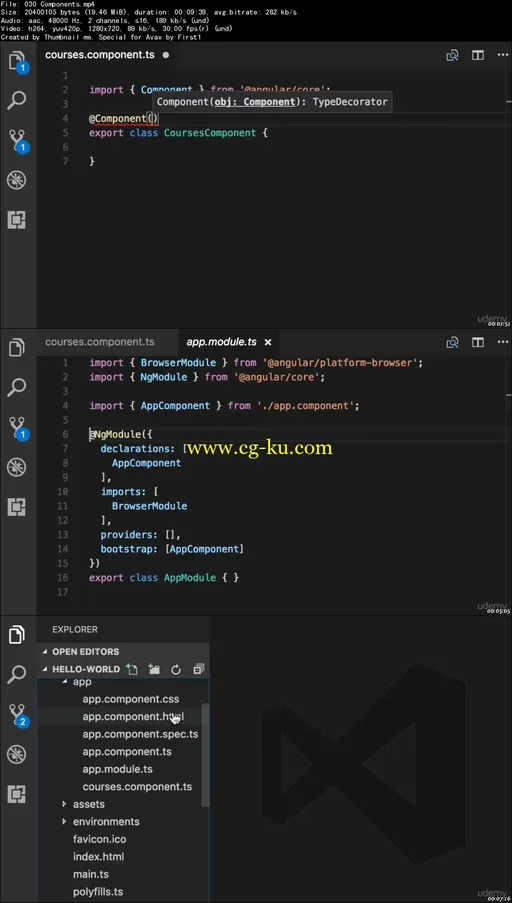Click Extensions icon in the app.module.ts frame
512x903 pixels.
tap(16, 507)
